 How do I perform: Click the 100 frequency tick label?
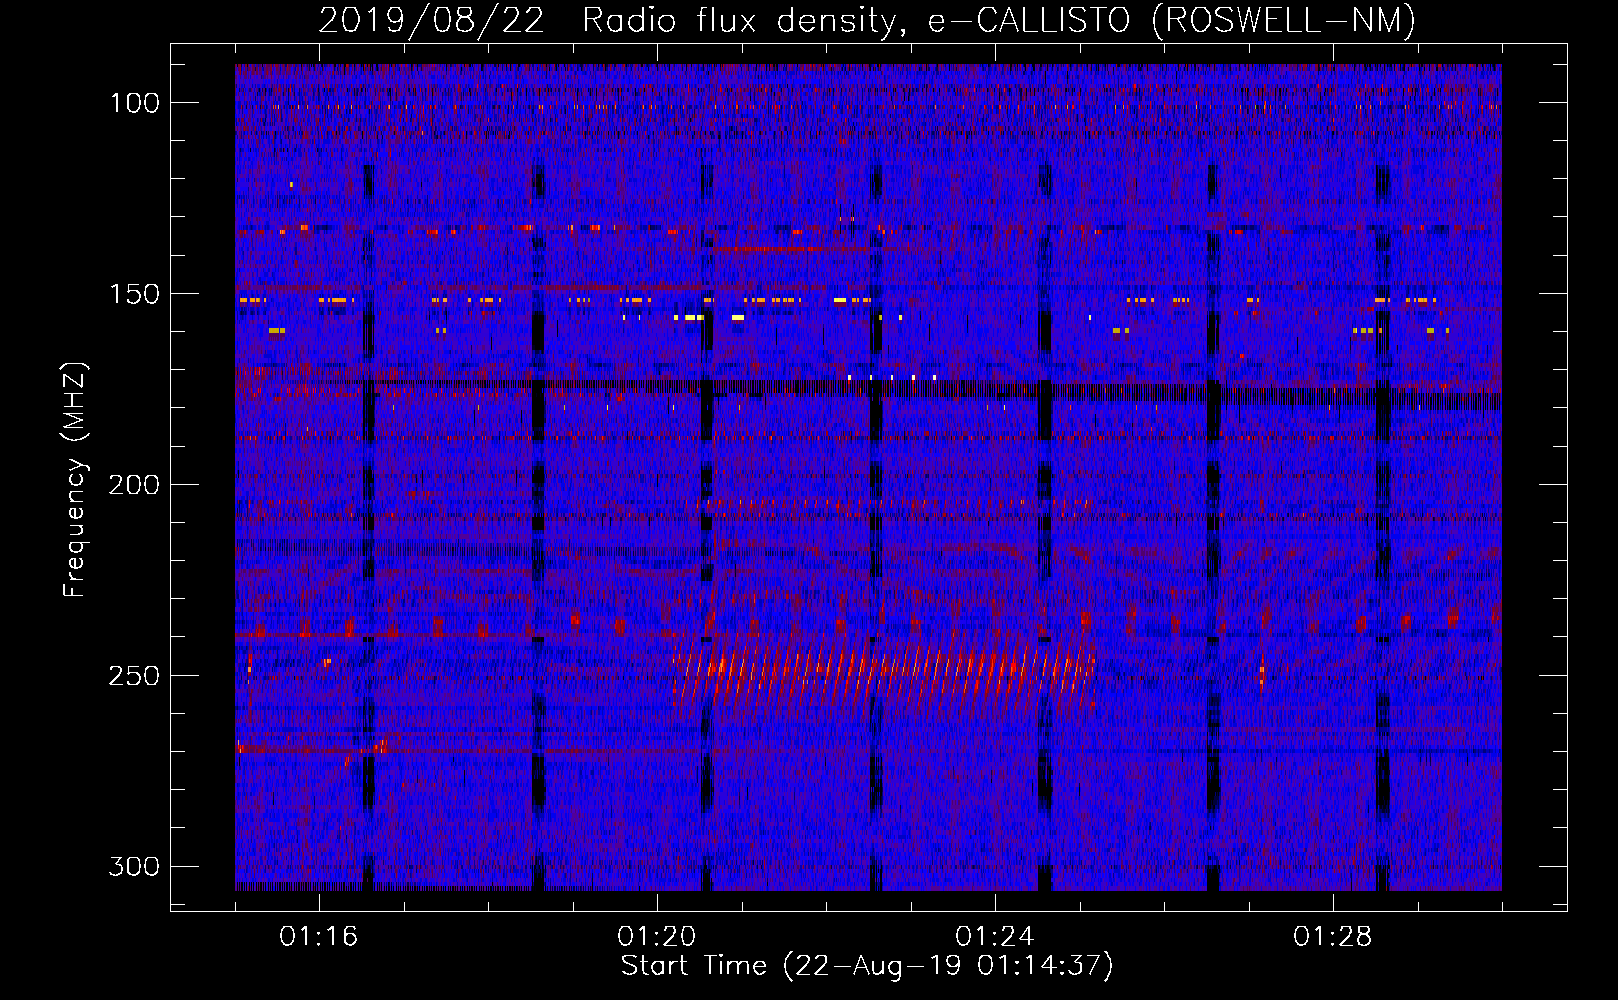coord(134,103)
